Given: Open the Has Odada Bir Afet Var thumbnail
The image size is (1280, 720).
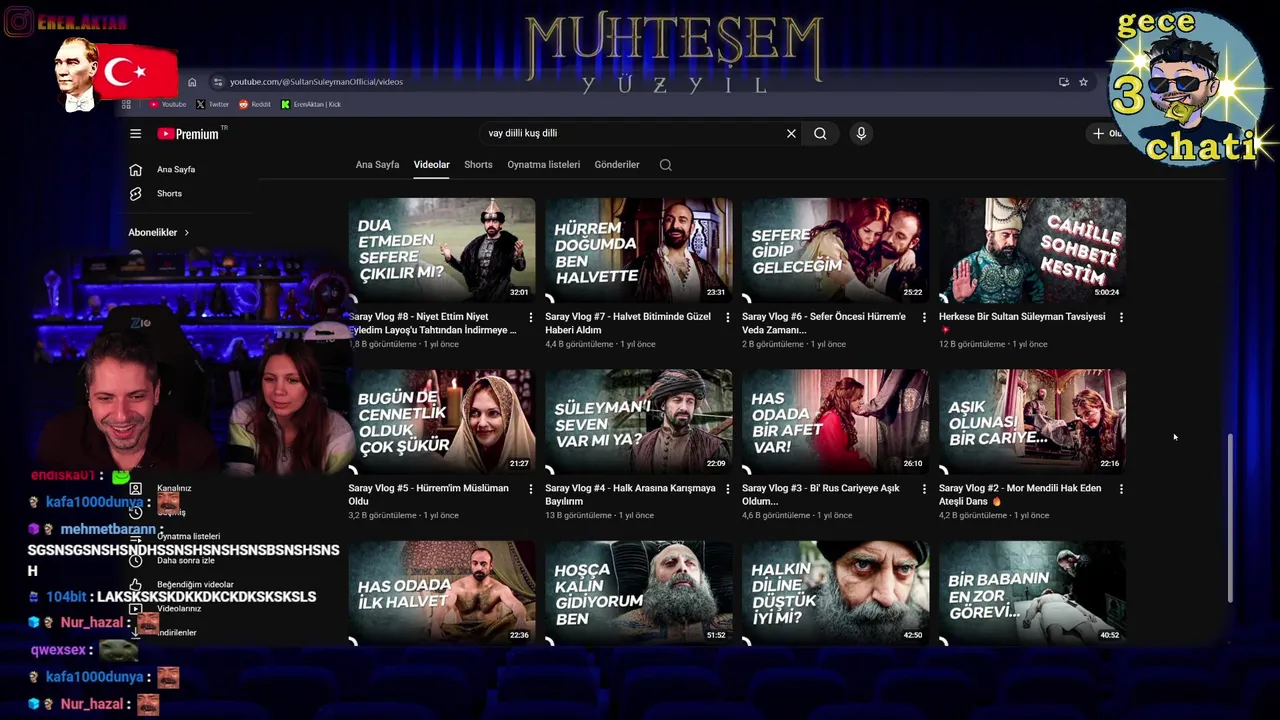Looking at the screenshot, I should point(835,421).
